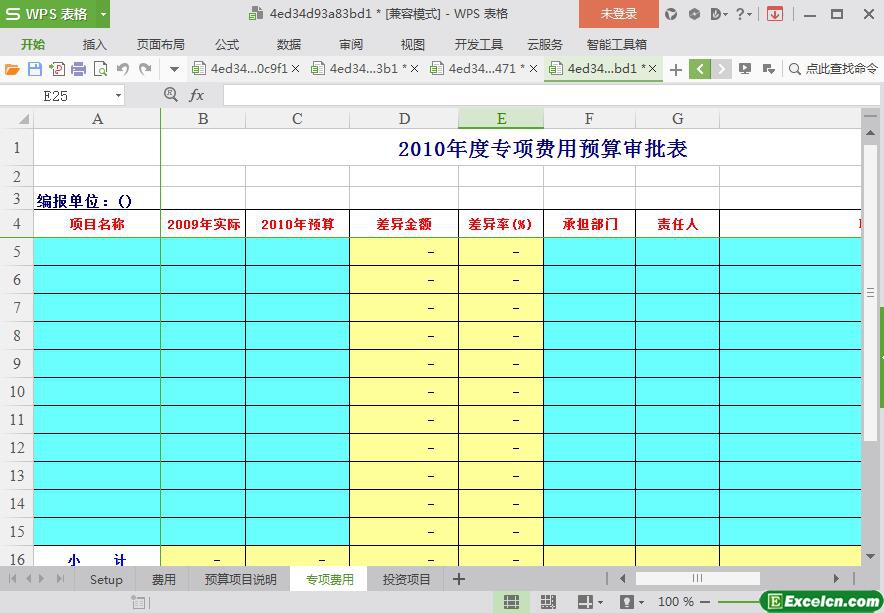Click the Open folder icon in toolbar
The width and height of the screenshot is (884, 613).
coord(12,69)
